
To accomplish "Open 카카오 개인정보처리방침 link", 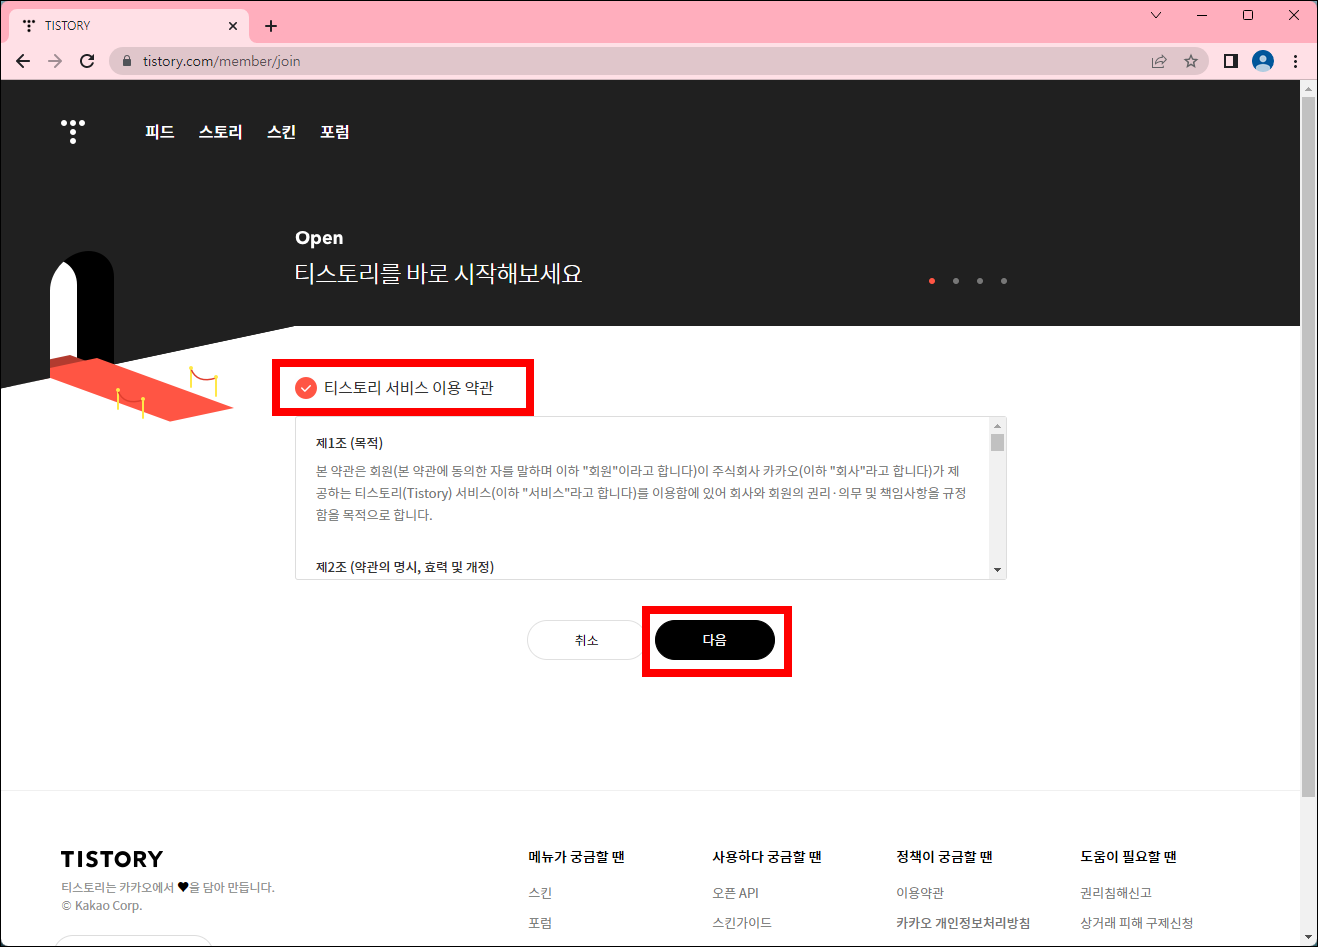I will [x=963, y=923].
